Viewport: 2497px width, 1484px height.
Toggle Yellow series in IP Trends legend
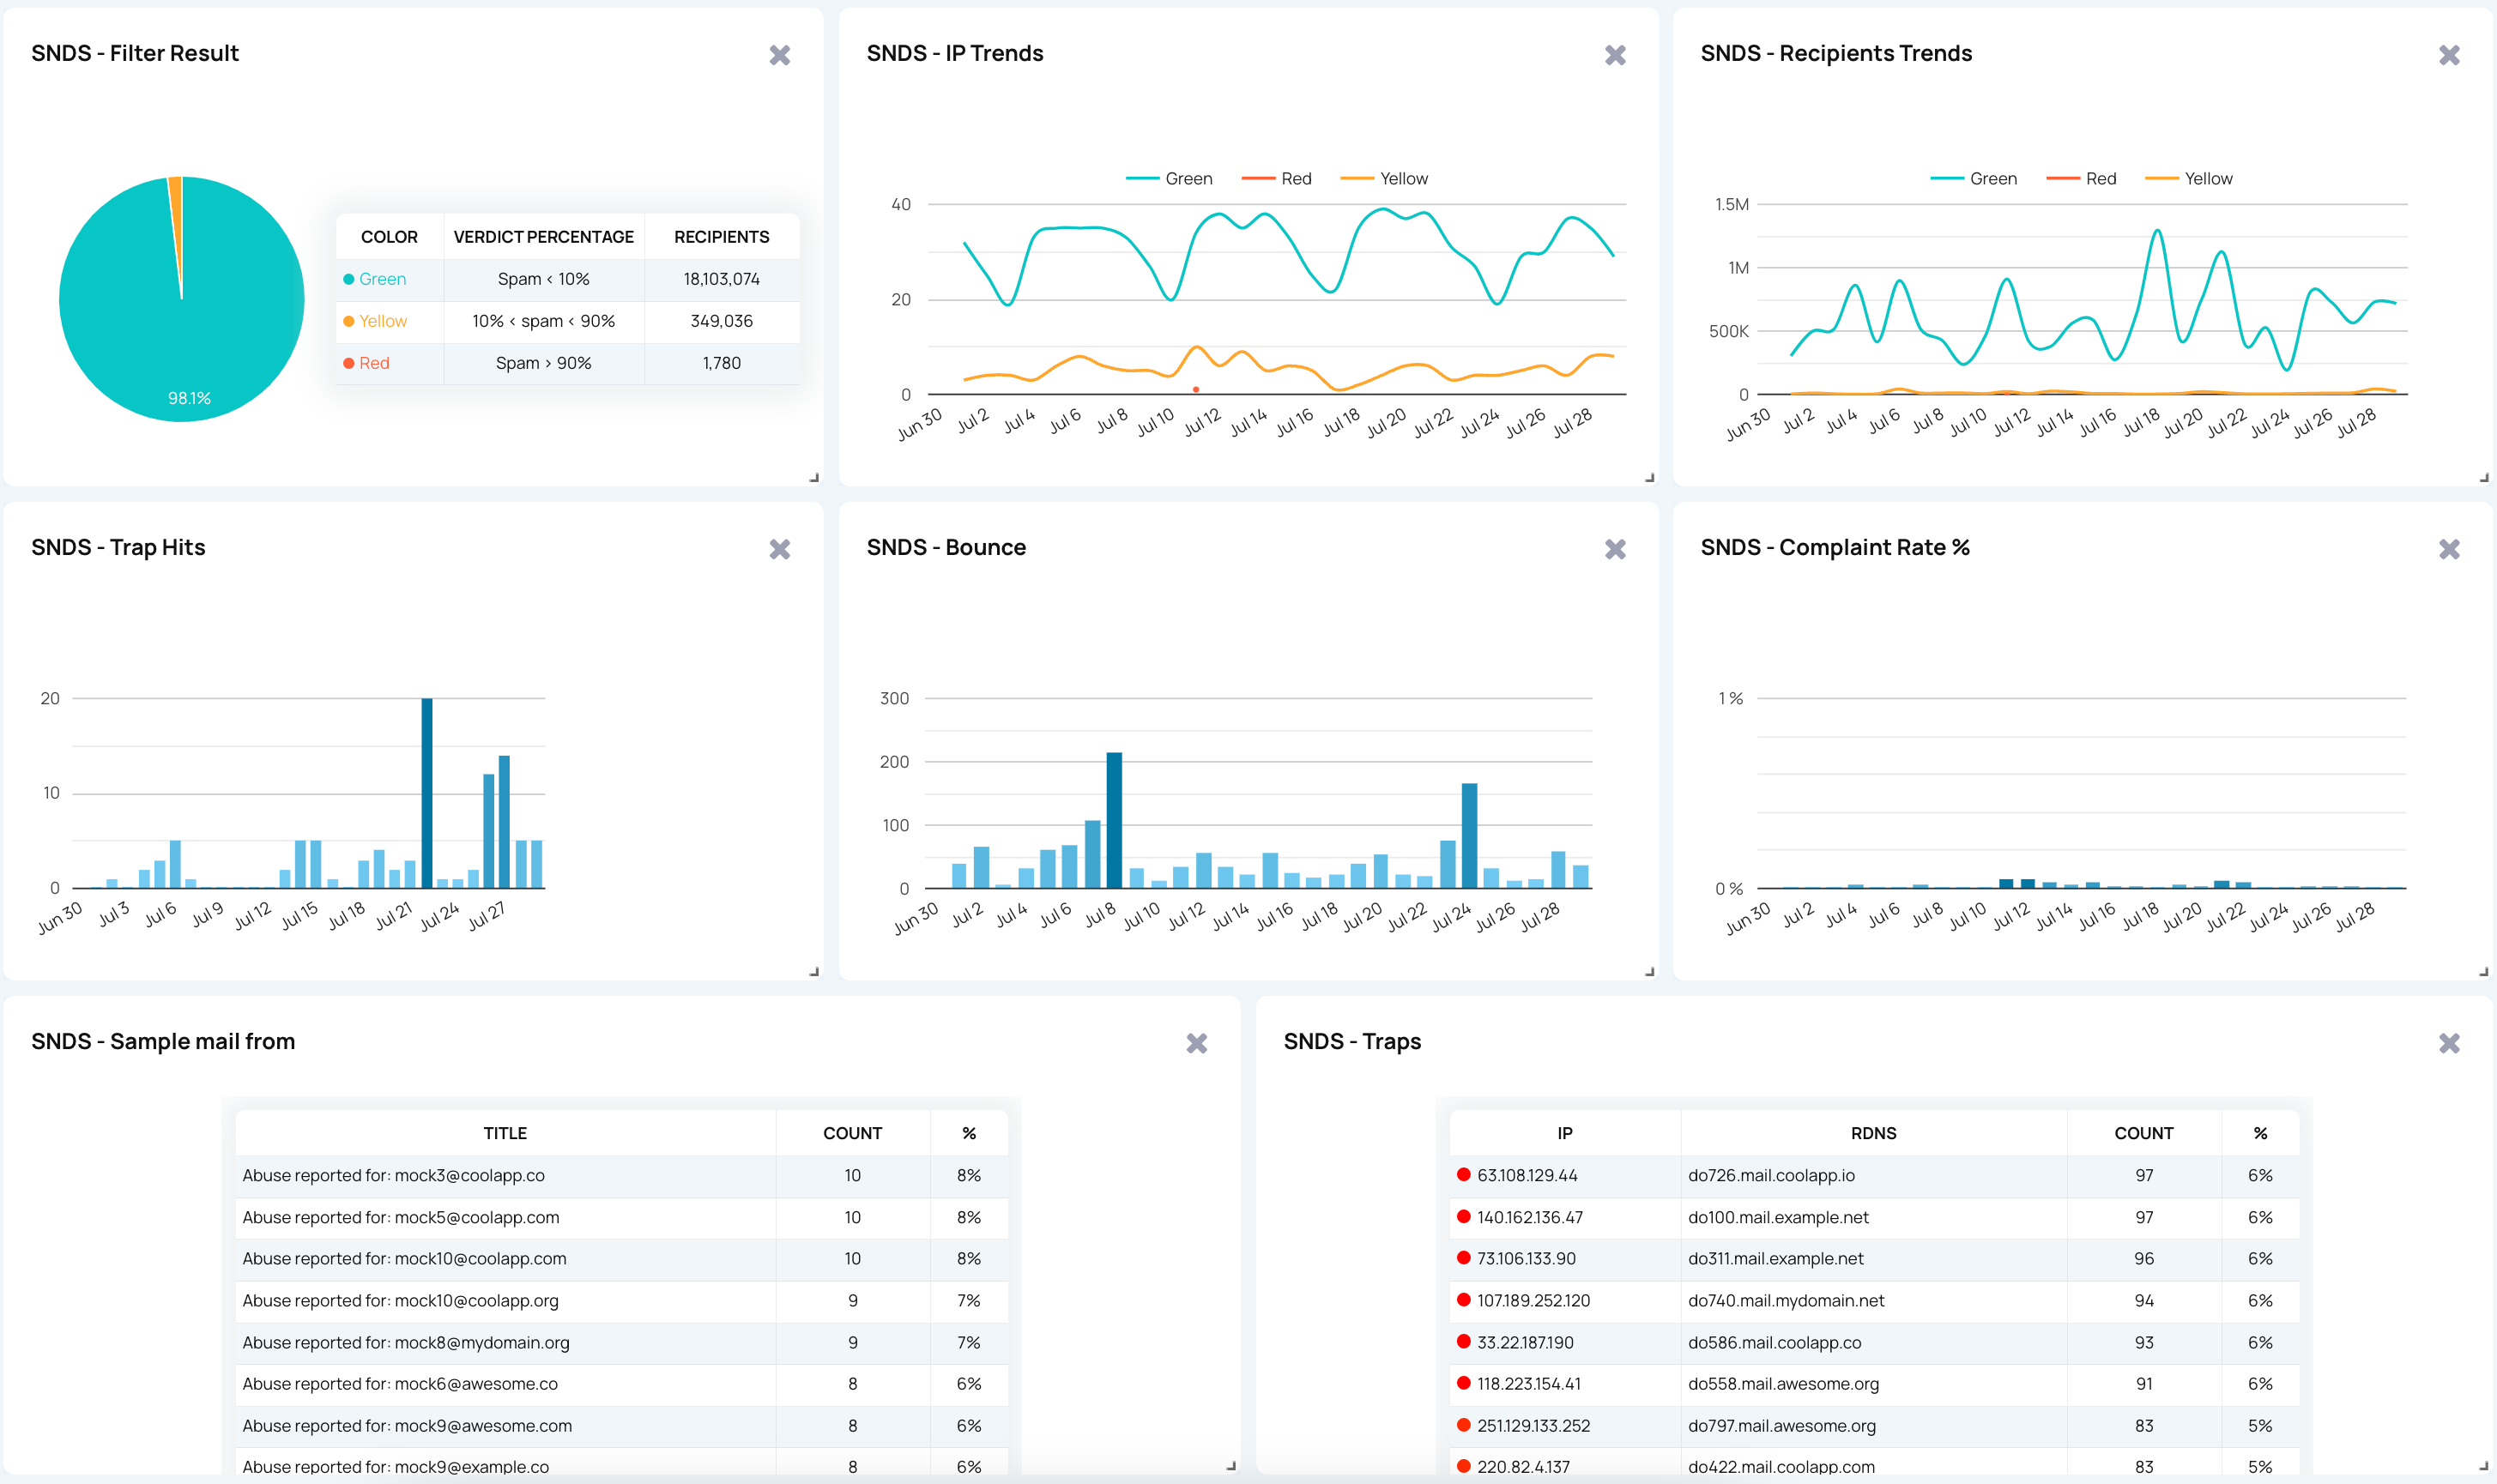coord(1384,178)
